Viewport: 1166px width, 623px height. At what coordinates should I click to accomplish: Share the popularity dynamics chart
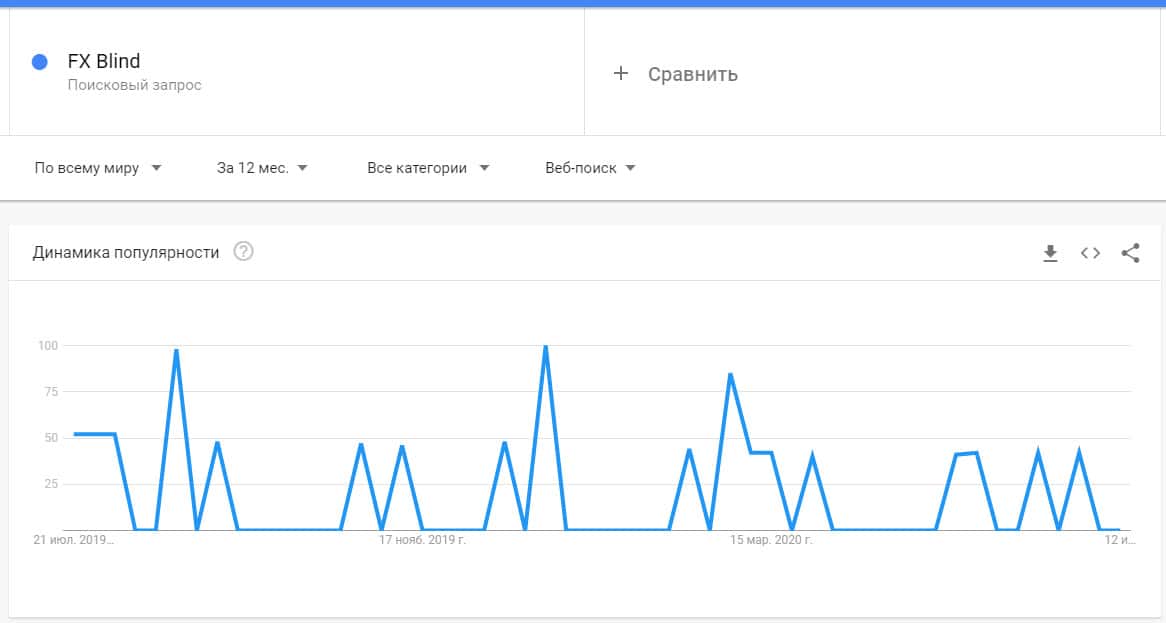coord(1130,253)
